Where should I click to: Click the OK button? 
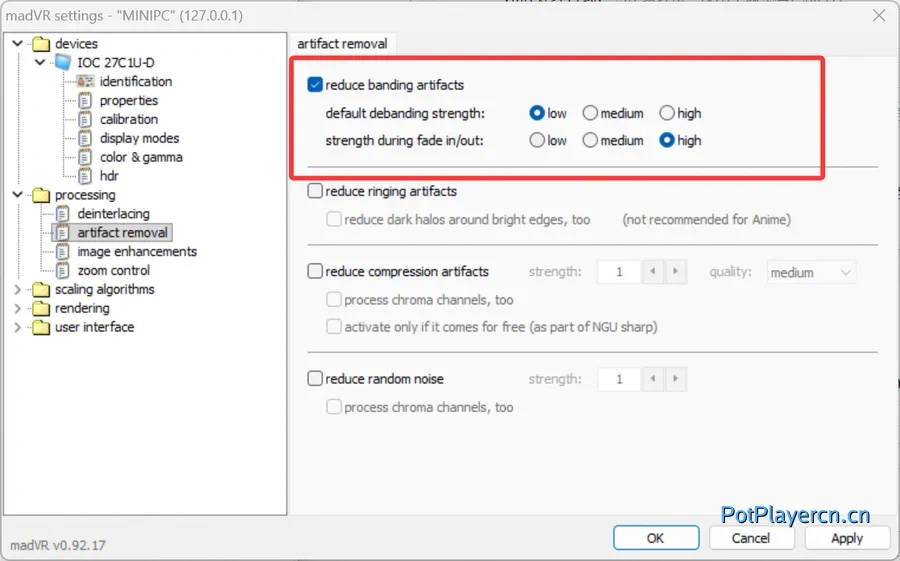tap(655, 538)
